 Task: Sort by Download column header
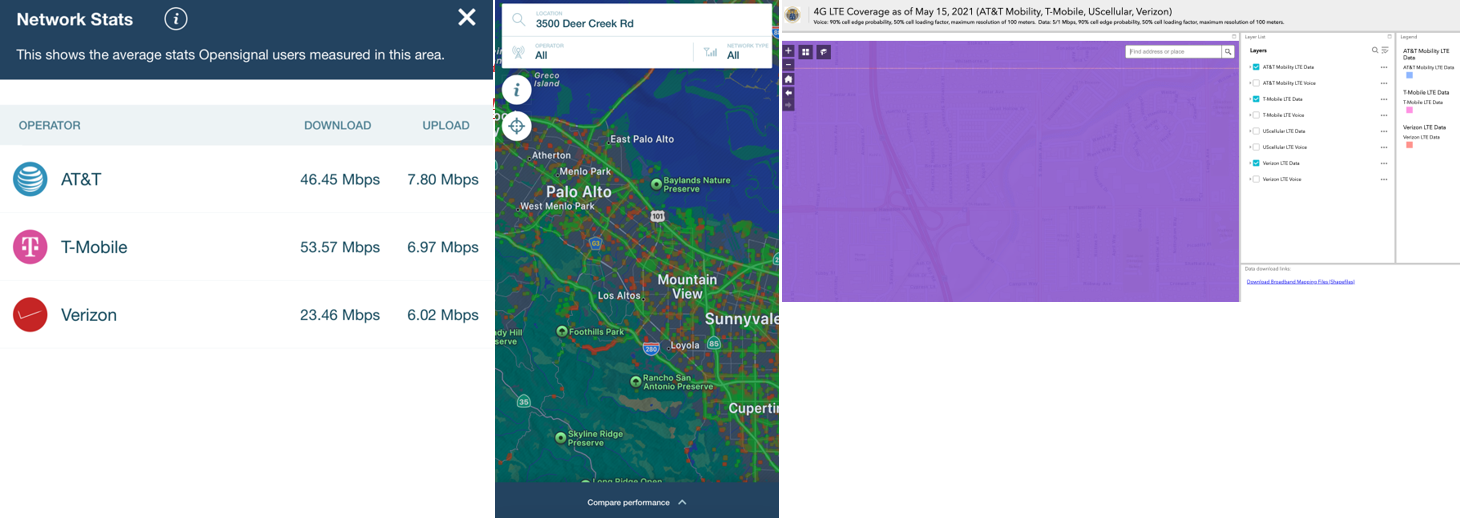(338, 126)
